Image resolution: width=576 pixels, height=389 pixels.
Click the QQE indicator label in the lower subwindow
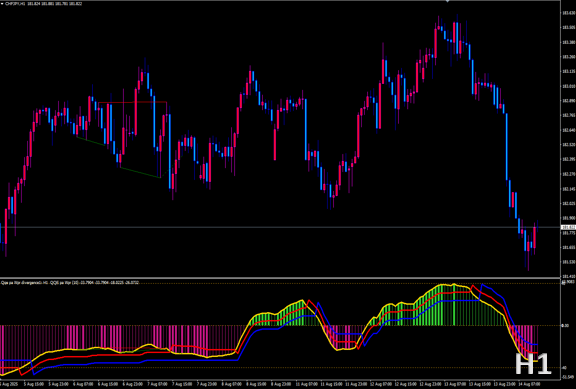[x=70, y=282]
